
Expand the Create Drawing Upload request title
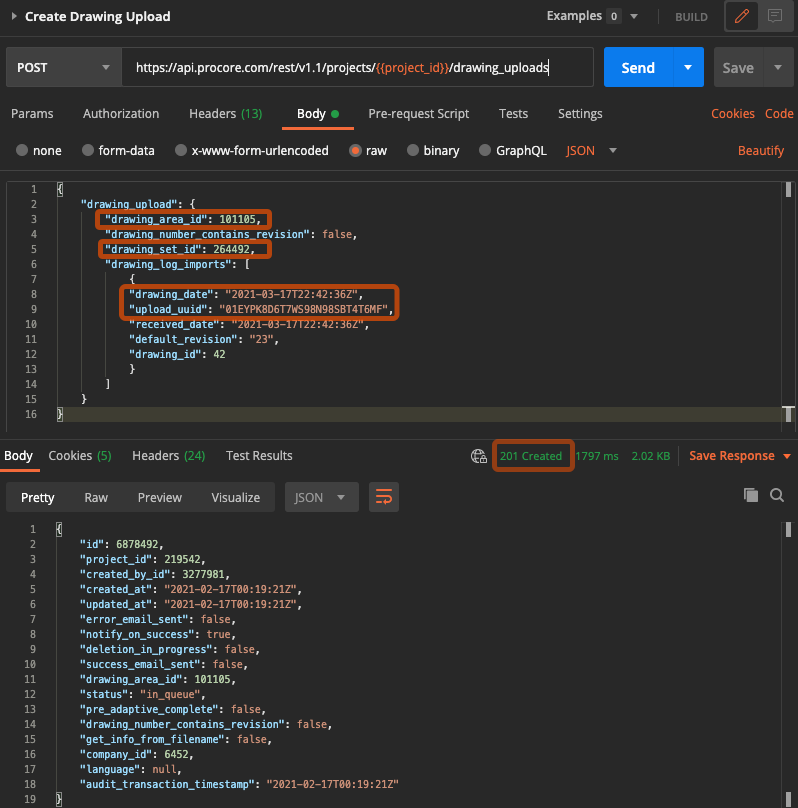(x=14, y=16)
